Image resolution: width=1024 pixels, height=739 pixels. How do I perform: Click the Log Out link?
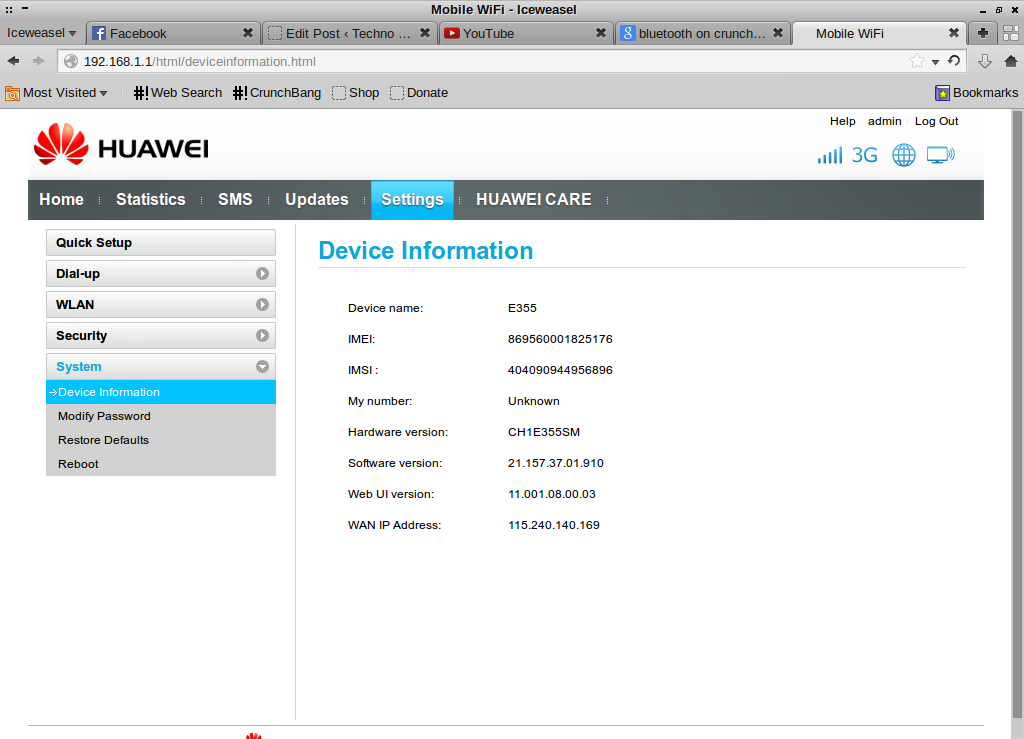(936, 121)
